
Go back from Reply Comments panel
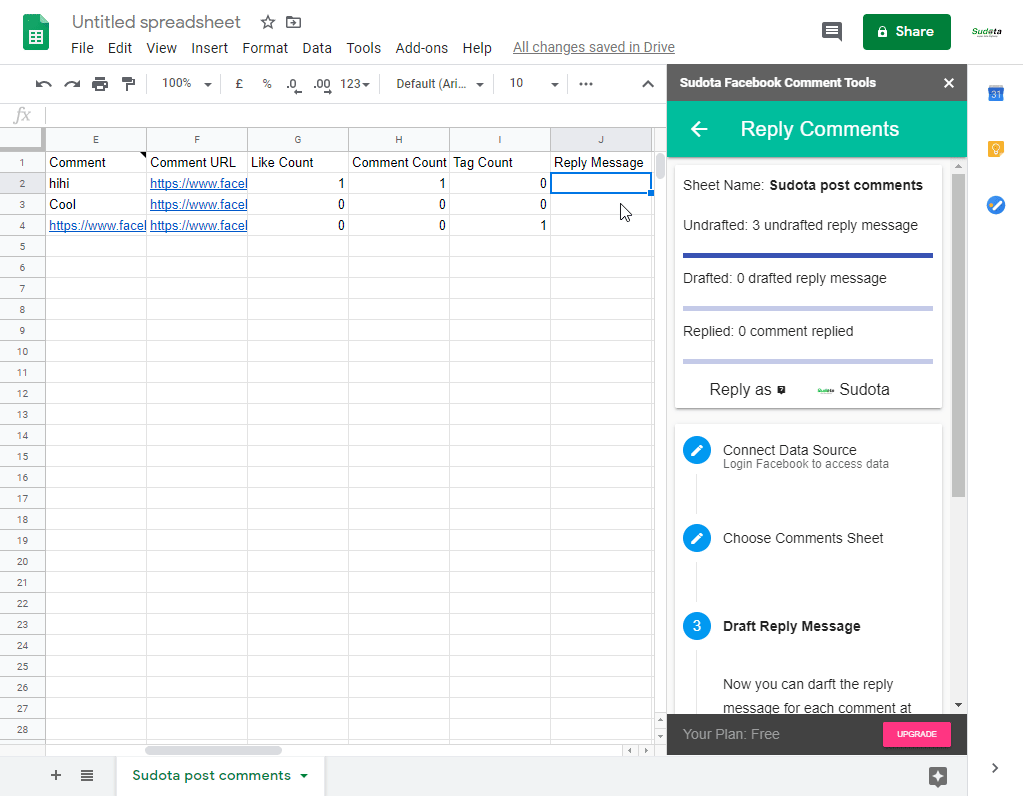tap(699, 129)
